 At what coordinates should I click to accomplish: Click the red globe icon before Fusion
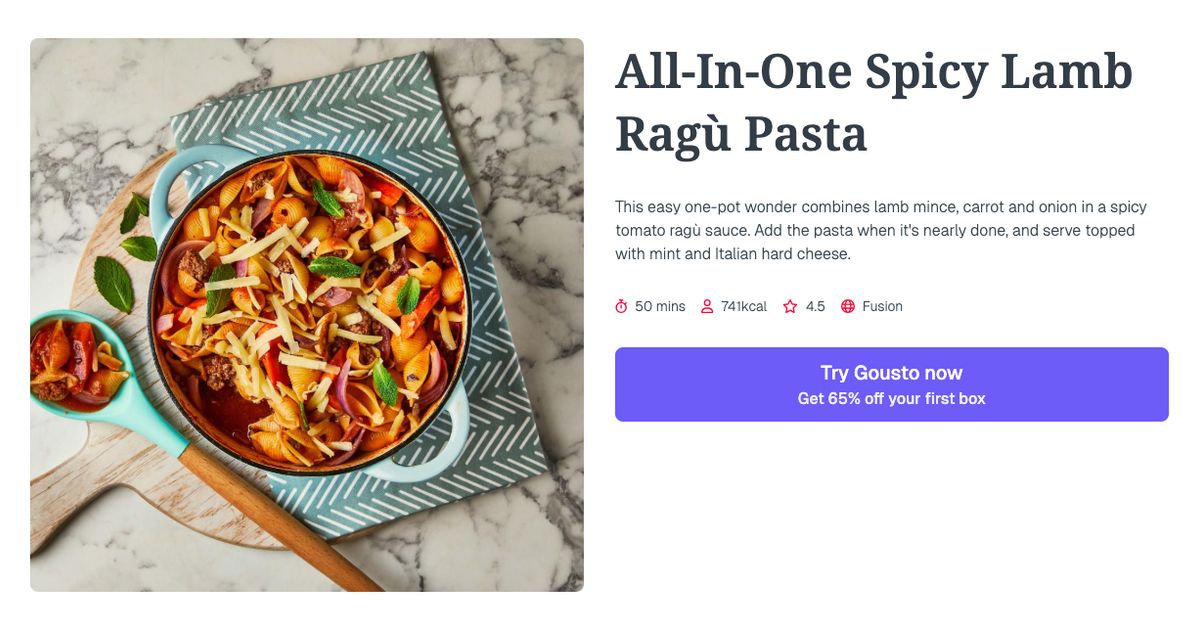click(846, 306)
